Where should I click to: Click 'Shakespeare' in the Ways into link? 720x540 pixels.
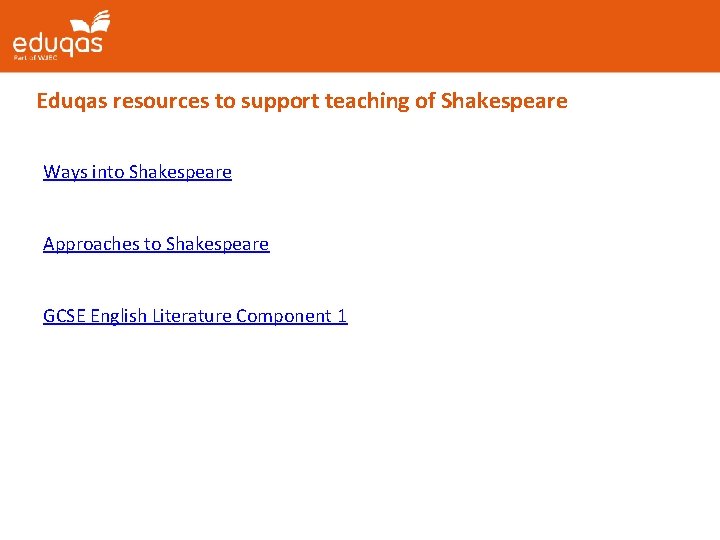point(180,172)
